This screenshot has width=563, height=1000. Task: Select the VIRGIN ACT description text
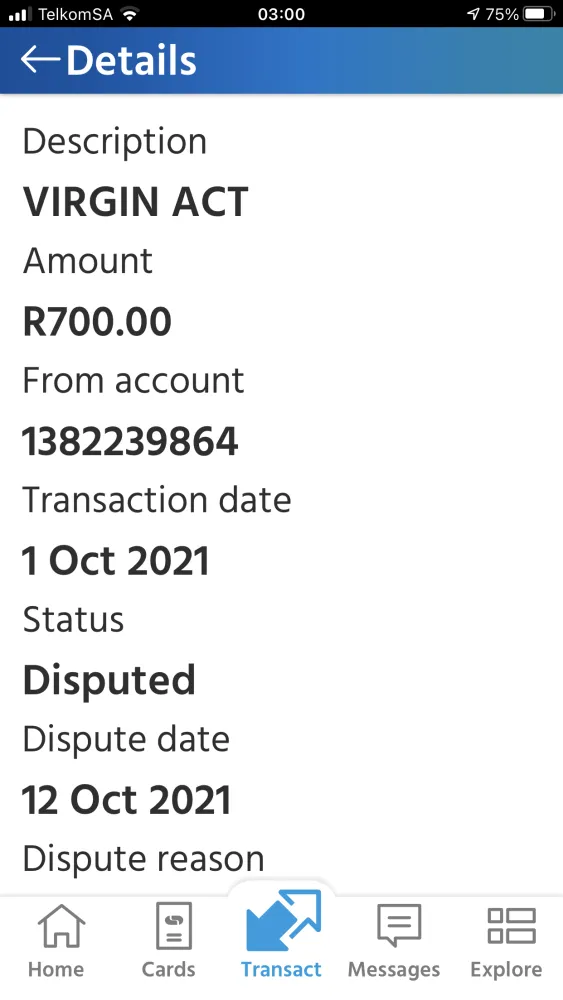(x=135, y=202)
